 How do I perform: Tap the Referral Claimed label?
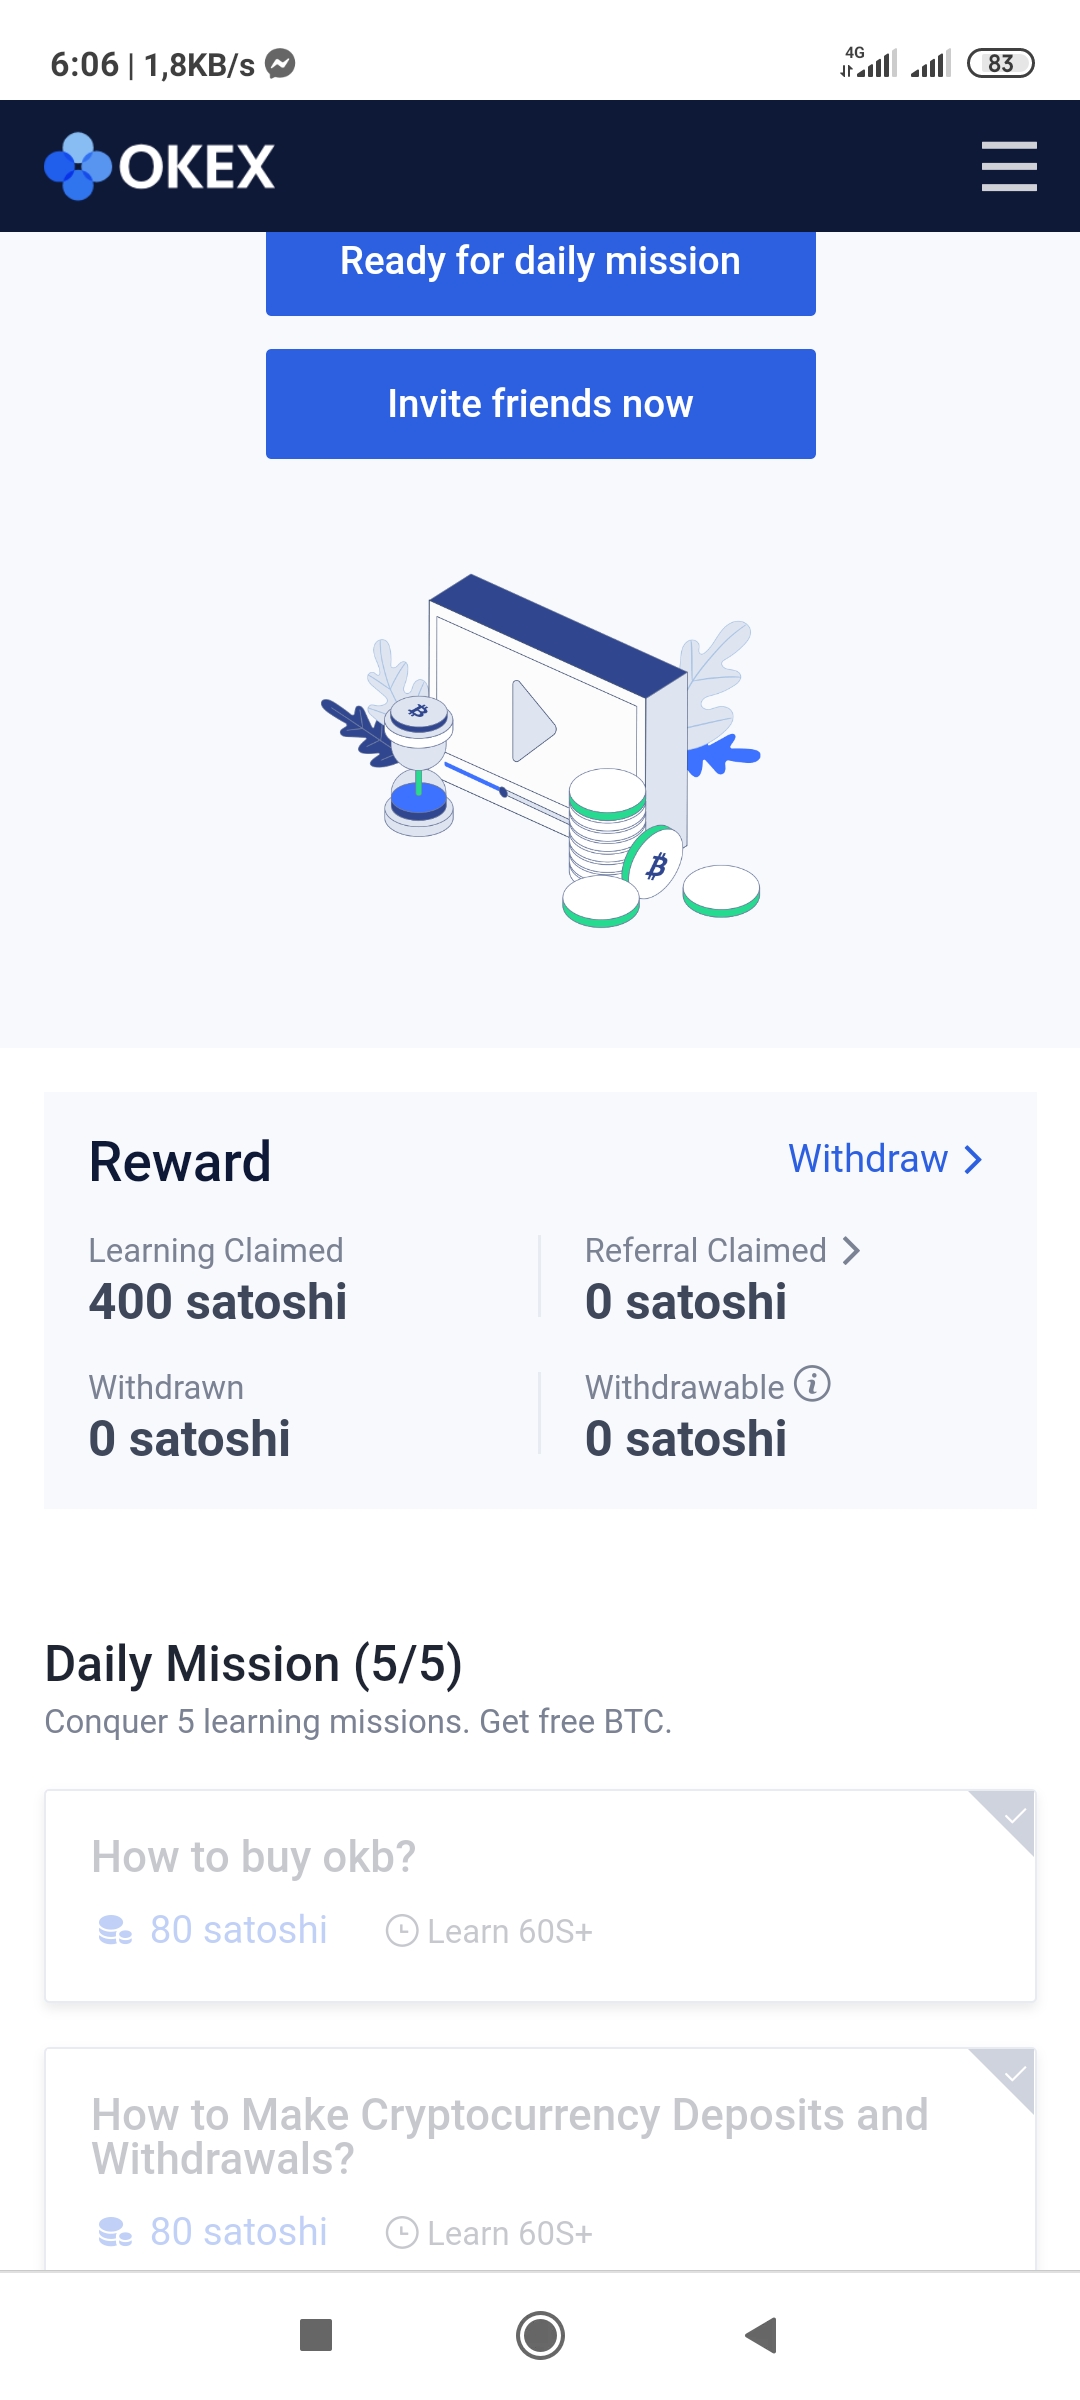tap(705, 1251)
